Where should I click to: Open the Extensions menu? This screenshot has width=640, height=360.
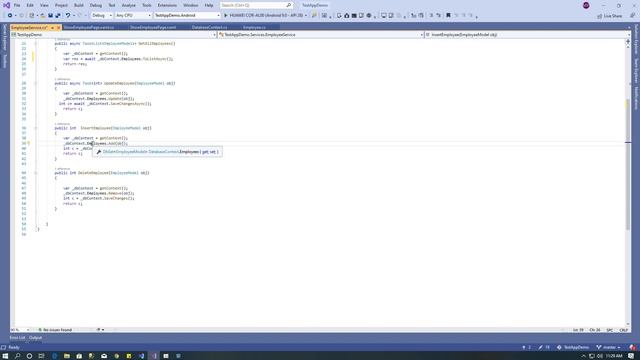(167, 5)
